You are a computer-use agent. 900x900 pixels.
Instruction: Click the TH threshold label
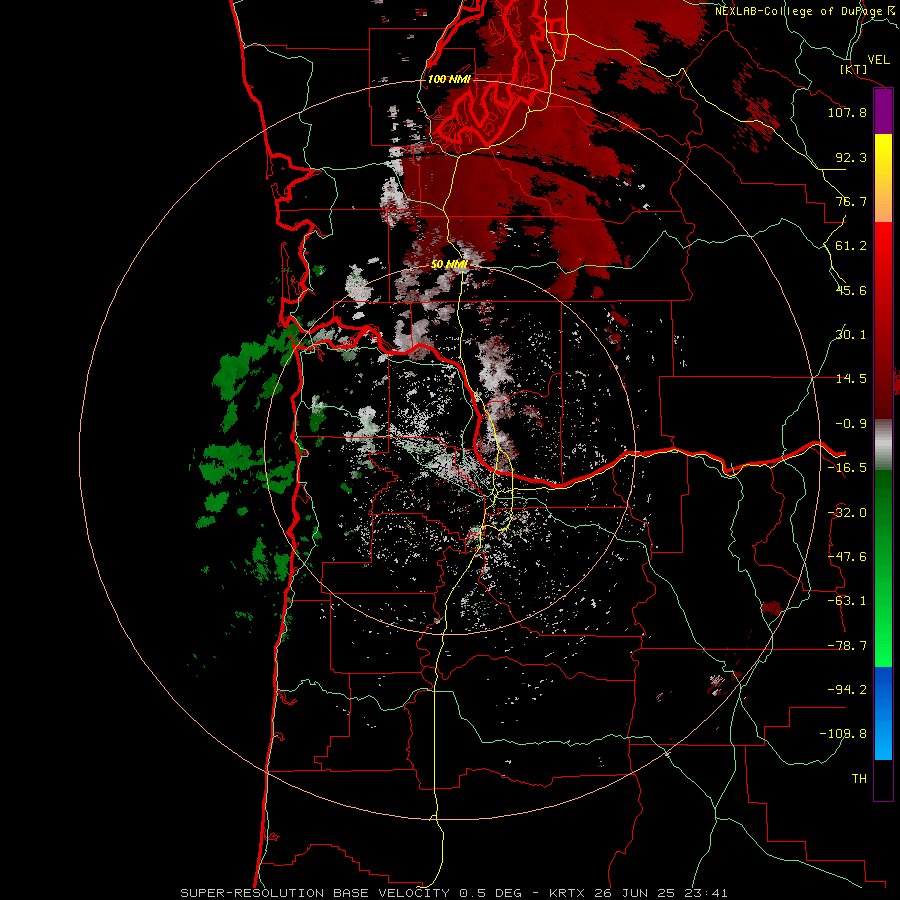pos(859,779)
